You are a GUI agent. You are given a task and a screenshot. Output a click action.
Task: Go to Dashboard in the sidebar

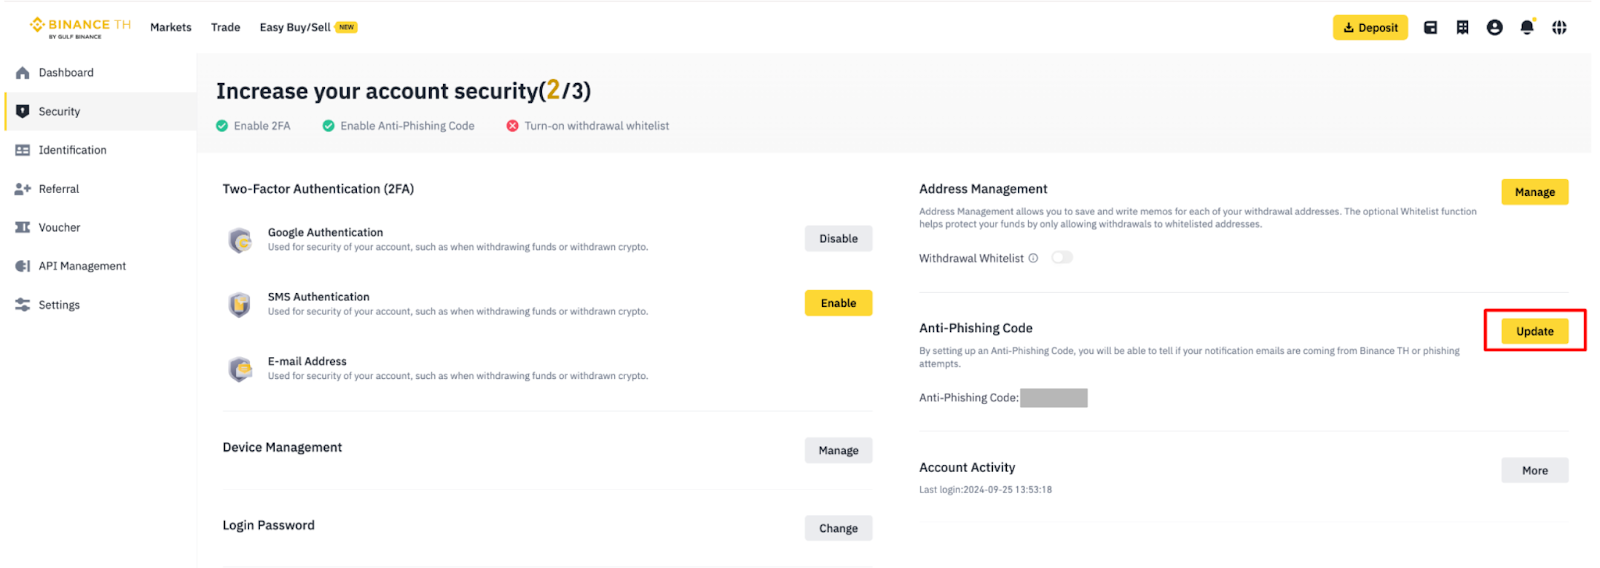(66, 73)
